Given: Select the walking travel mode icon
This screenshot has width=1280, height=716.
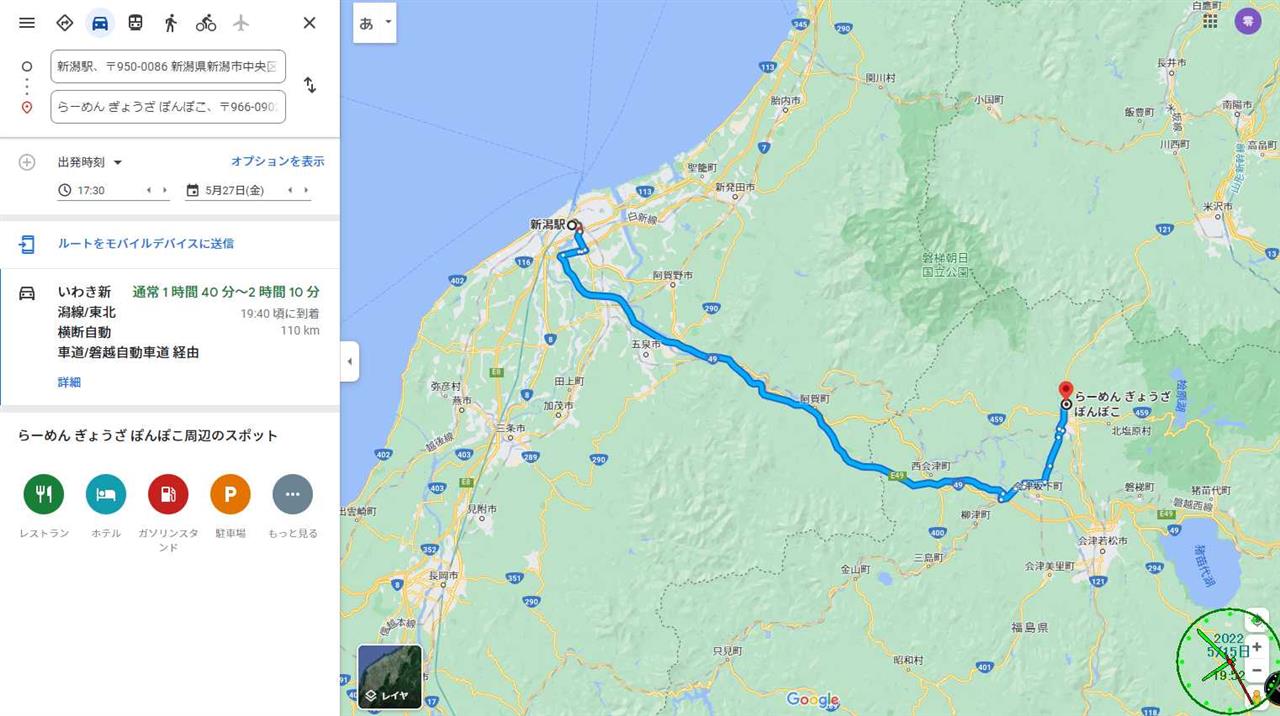Looking at the screenshot, I should [170, 22].
